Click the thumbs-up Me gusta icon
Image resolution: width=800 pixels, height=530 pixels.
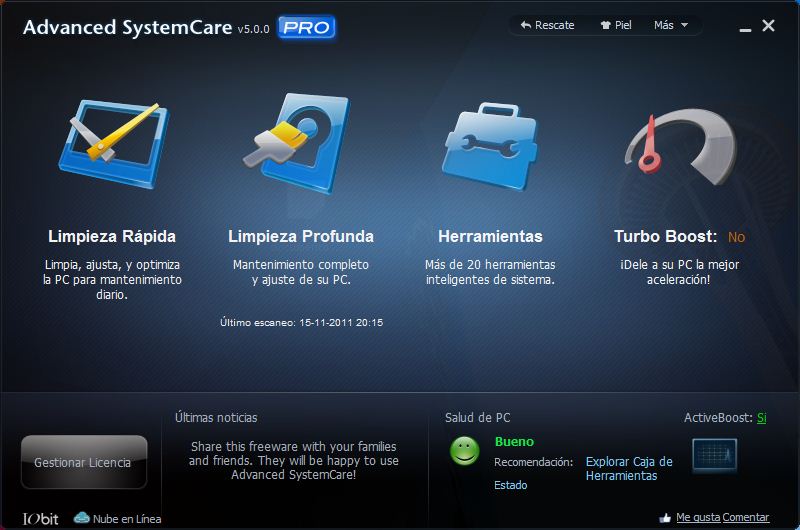[665, 518]
